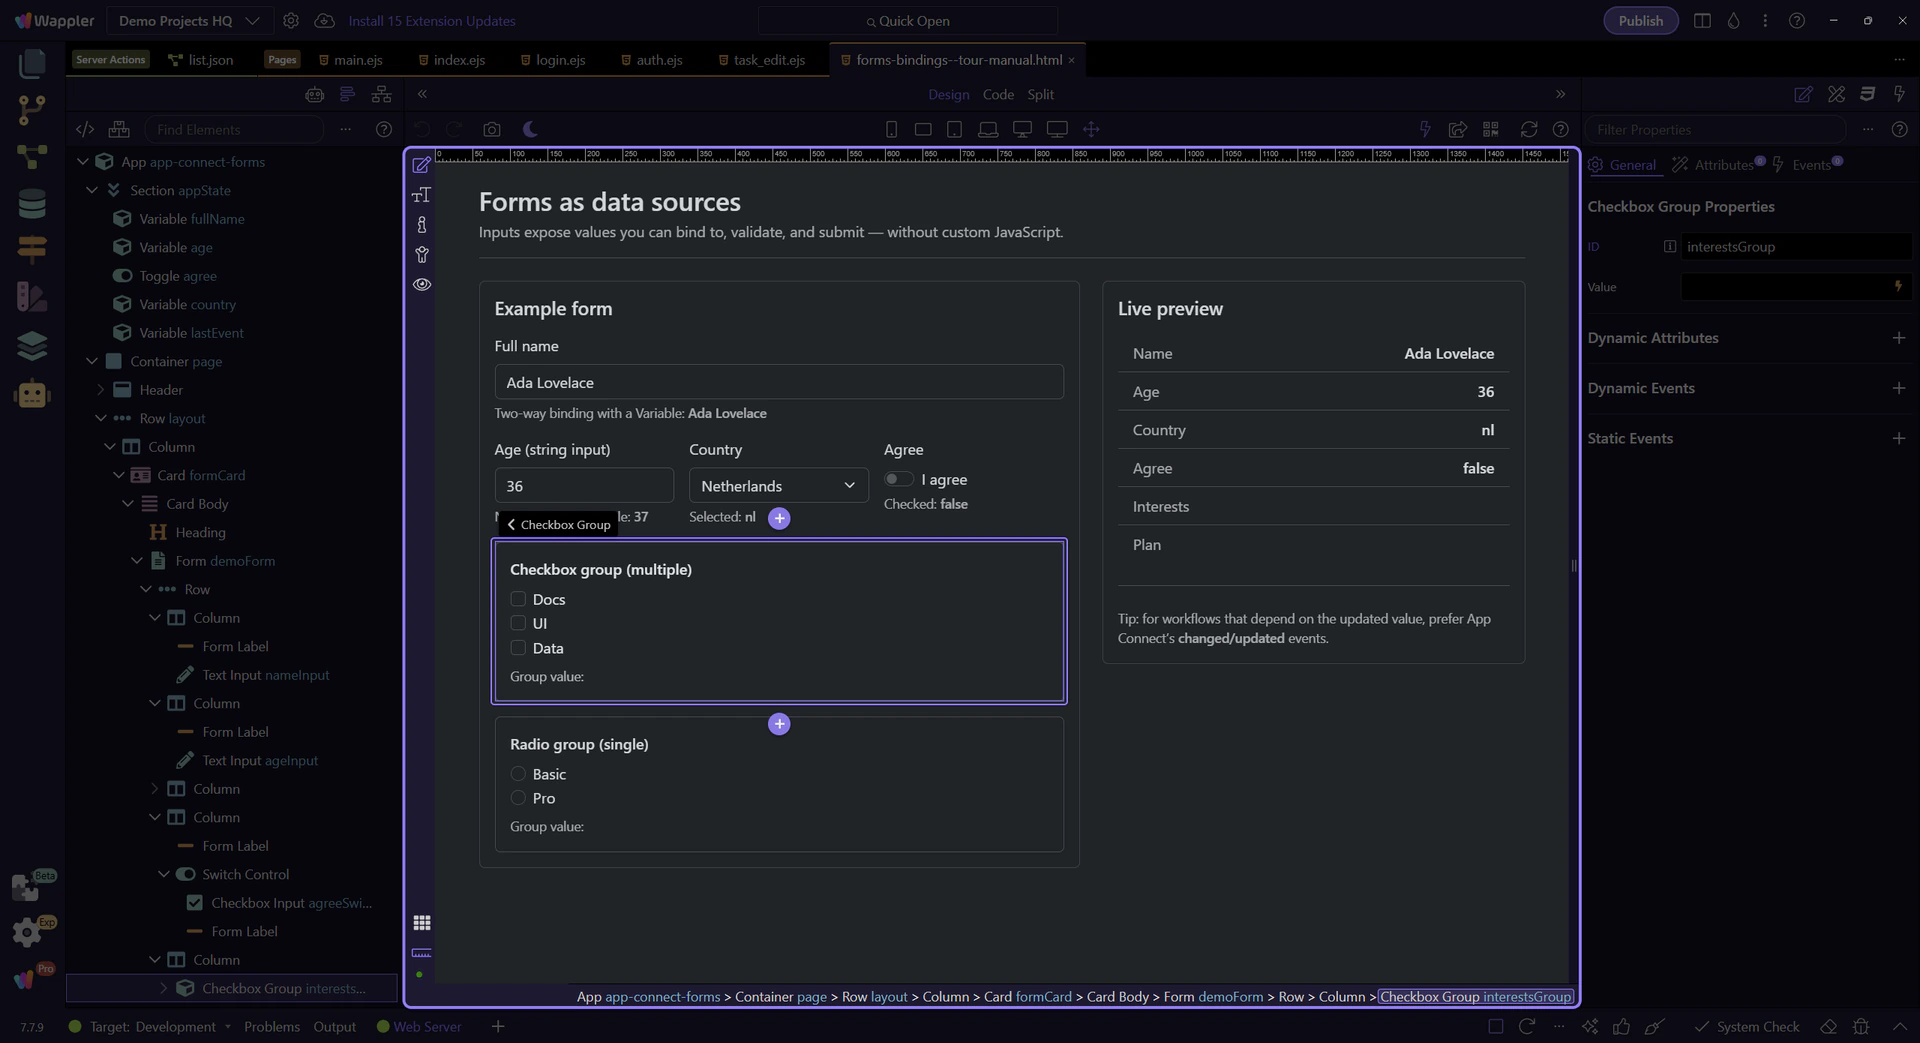This screenshot has height=1043, width=1920.
Task: Switch to the Code view tab
Action: point(997,94)
